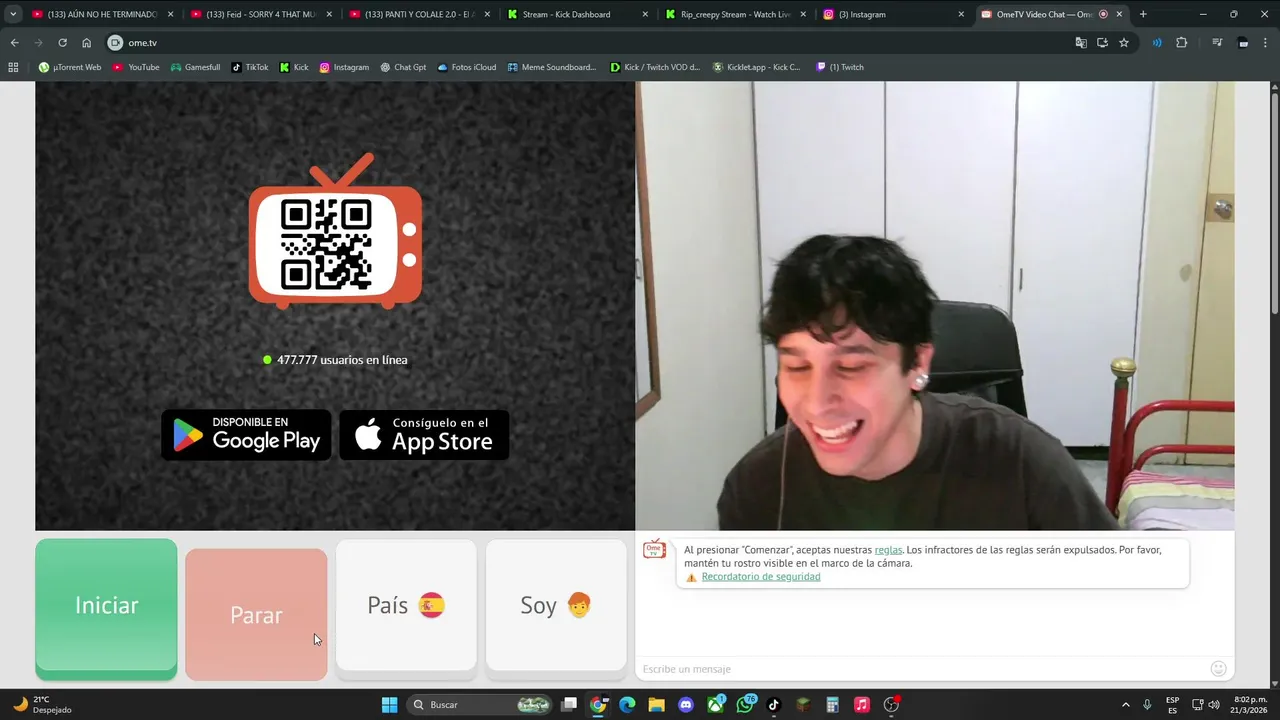
Task: Go back in browser history
Action: (14, 43)
